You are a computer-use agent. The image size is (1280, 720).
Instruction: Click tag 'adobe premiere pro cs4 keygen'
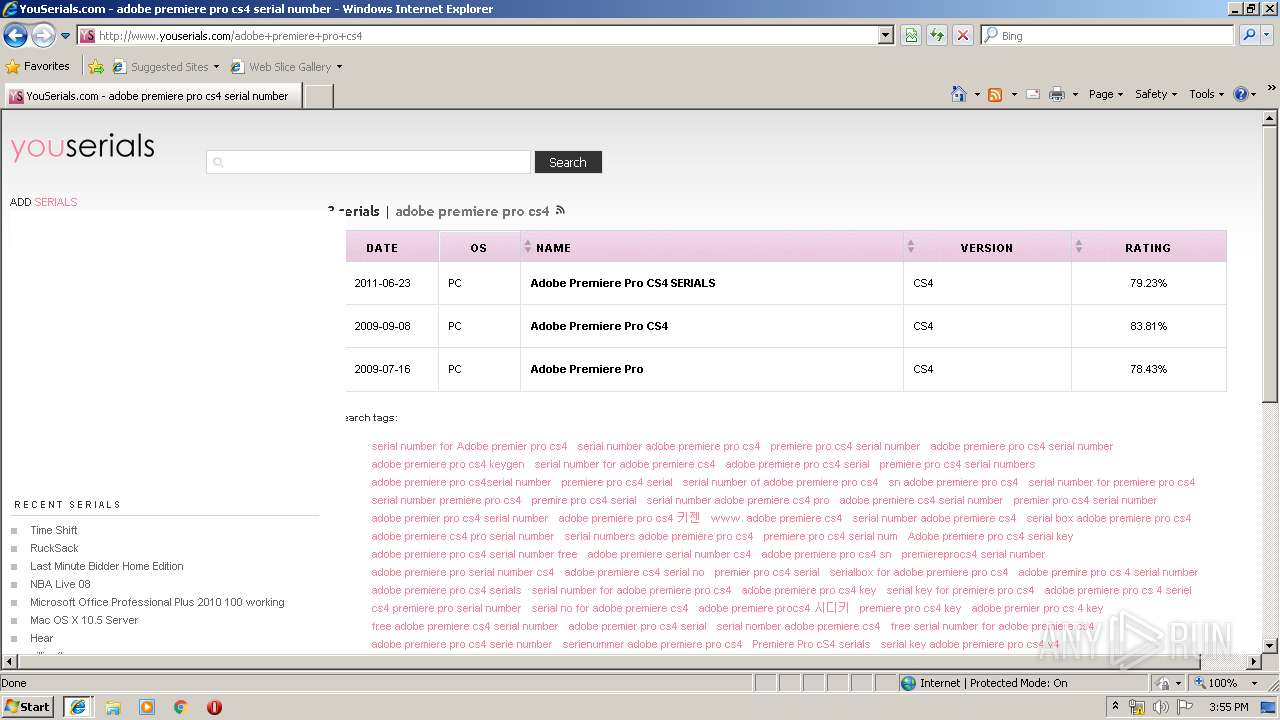pos(448,464)
